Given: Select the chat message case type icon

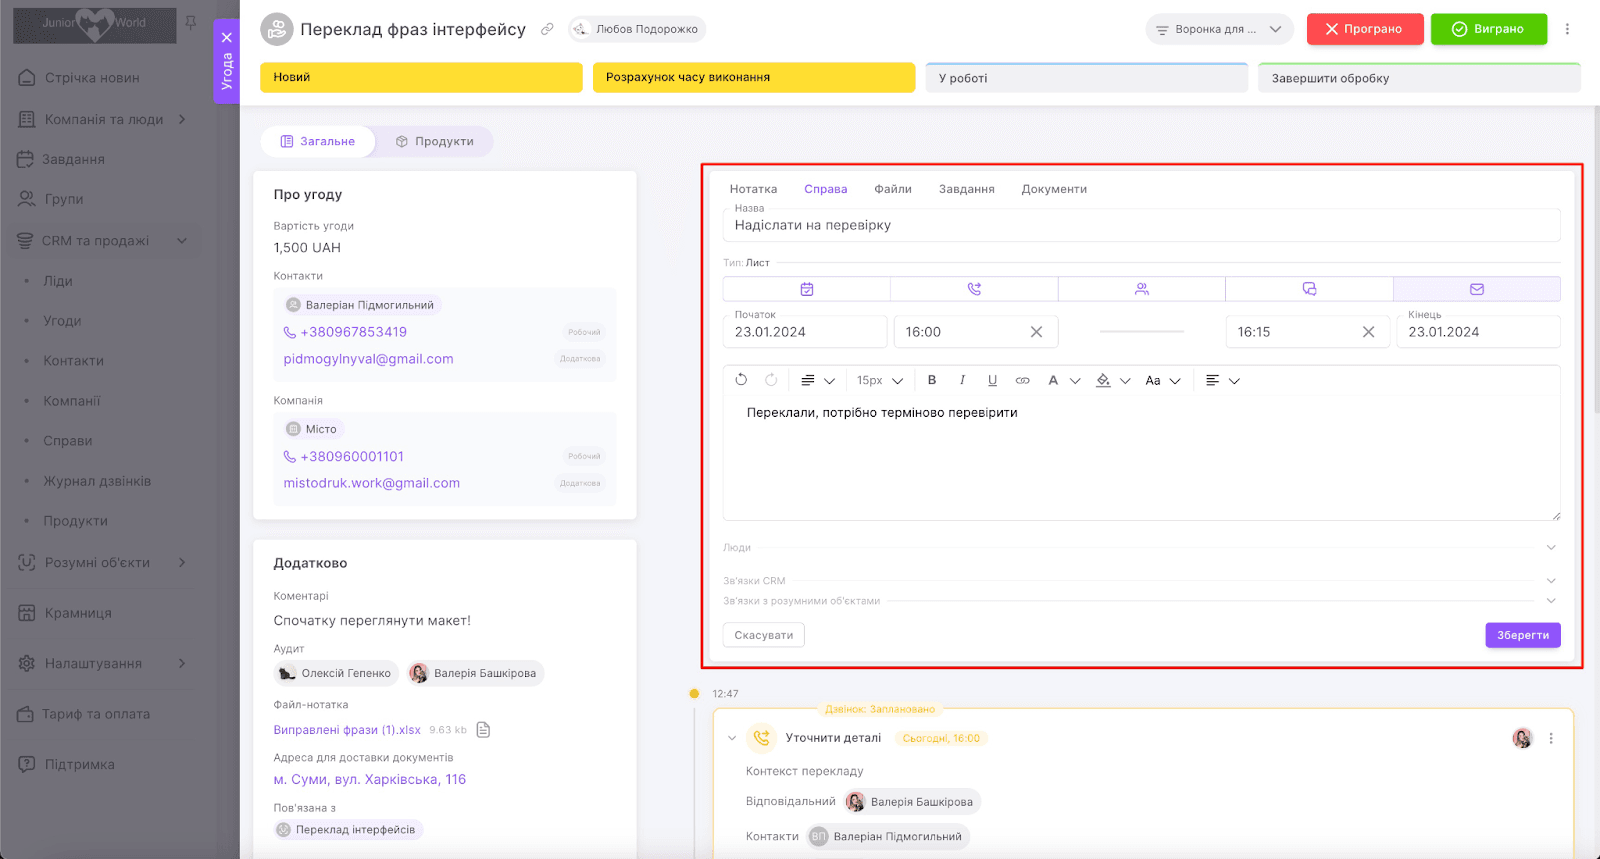Looking at the screenshot, I should [1309, 289].
